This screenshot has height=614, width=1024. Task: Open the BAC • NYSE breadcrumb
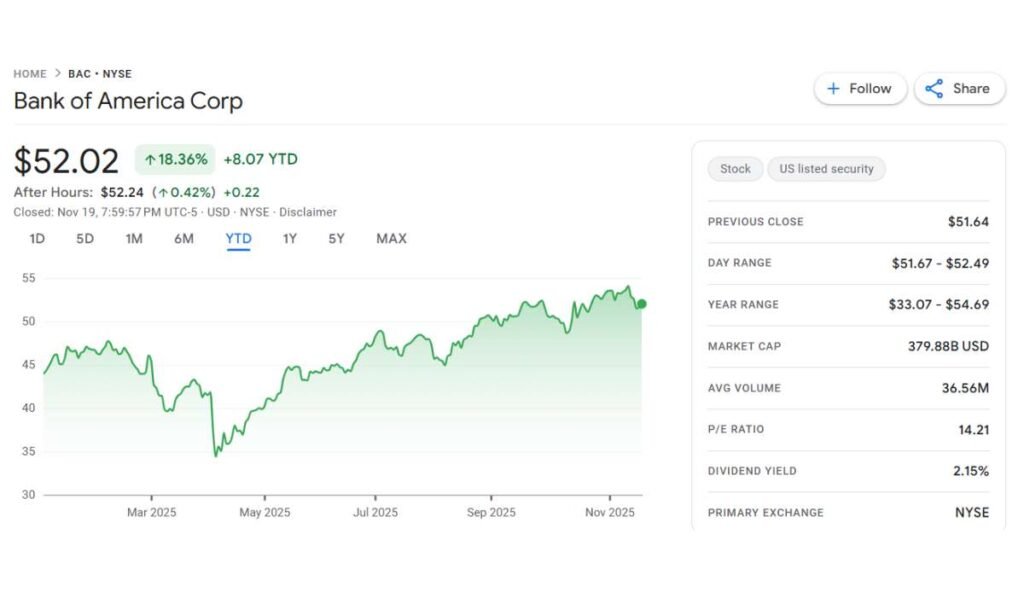(100, 74)
